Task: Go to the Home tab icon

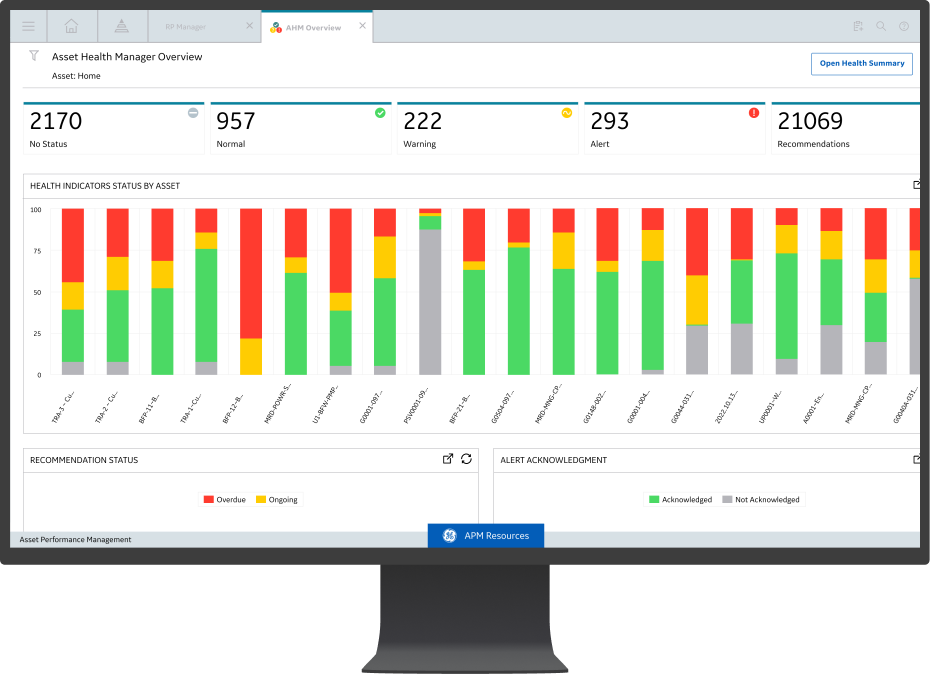Action: [71, 26]
